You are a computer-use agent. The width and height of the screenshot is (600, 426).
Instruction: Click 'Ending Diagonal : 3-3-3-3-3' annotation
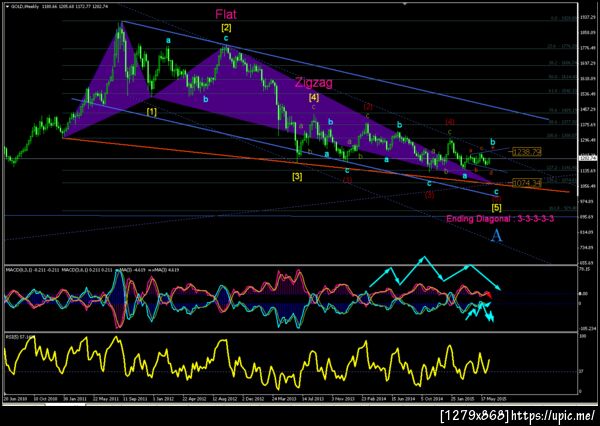[500, 219]
